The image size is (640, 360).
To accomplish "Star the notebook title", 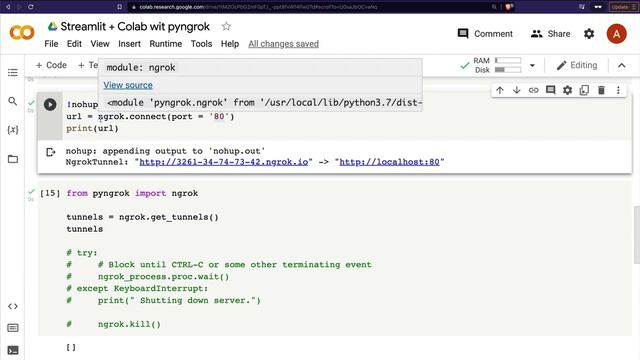I will (226, 27).
